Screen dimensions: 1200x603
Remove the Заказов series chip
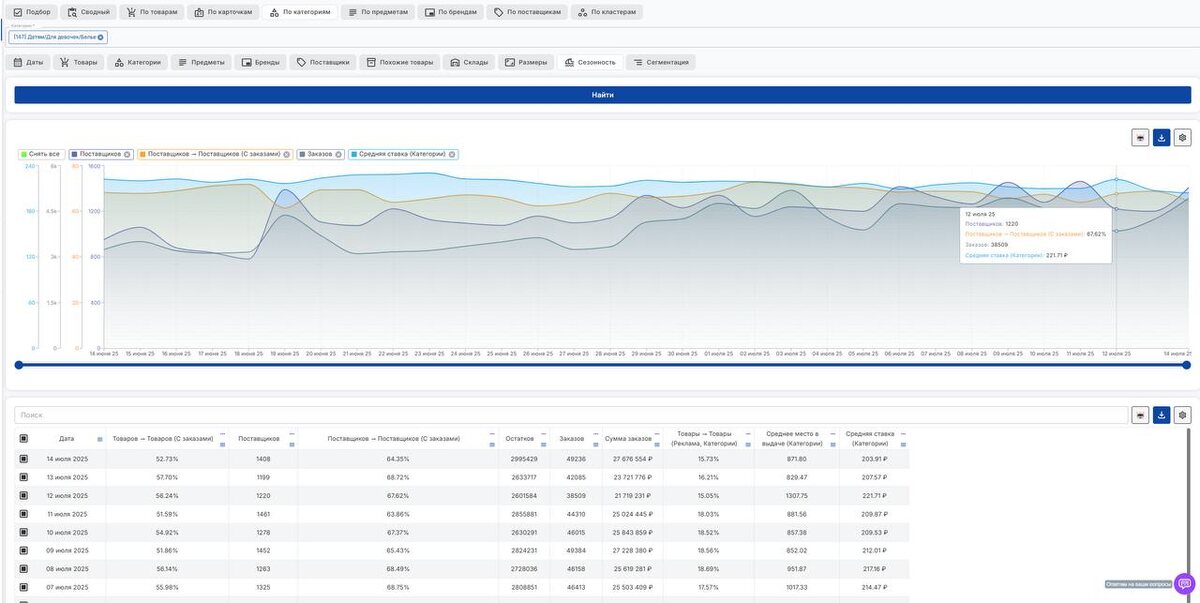pyautogui.click(x=339, y=154)
